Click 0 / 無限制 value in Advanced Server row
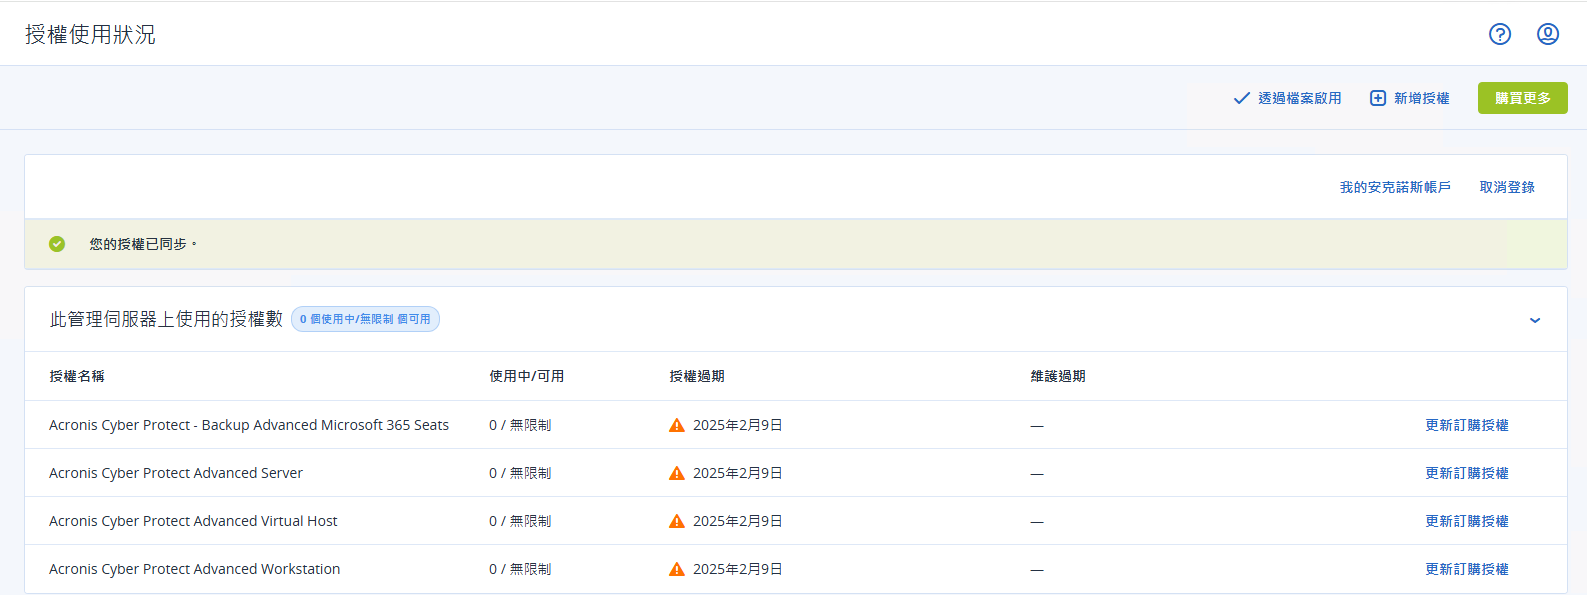The height and width of the screenshot is (595, 1587). click(x=520, y=473)
